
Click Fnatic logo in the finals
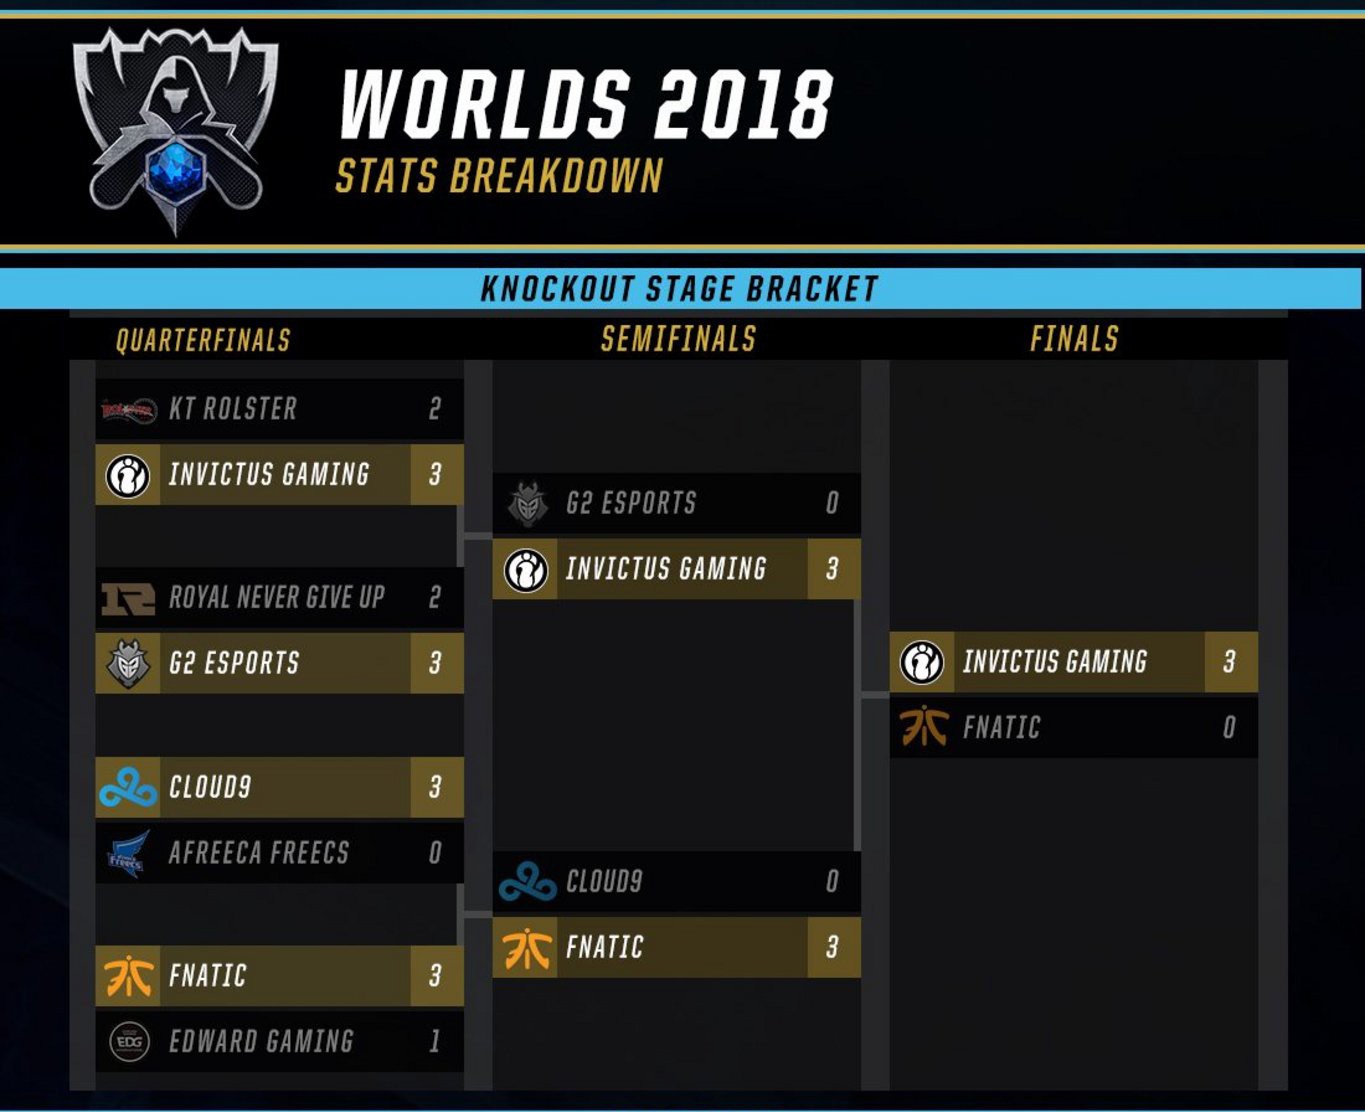pyautogui.click(x=923, y=727)
